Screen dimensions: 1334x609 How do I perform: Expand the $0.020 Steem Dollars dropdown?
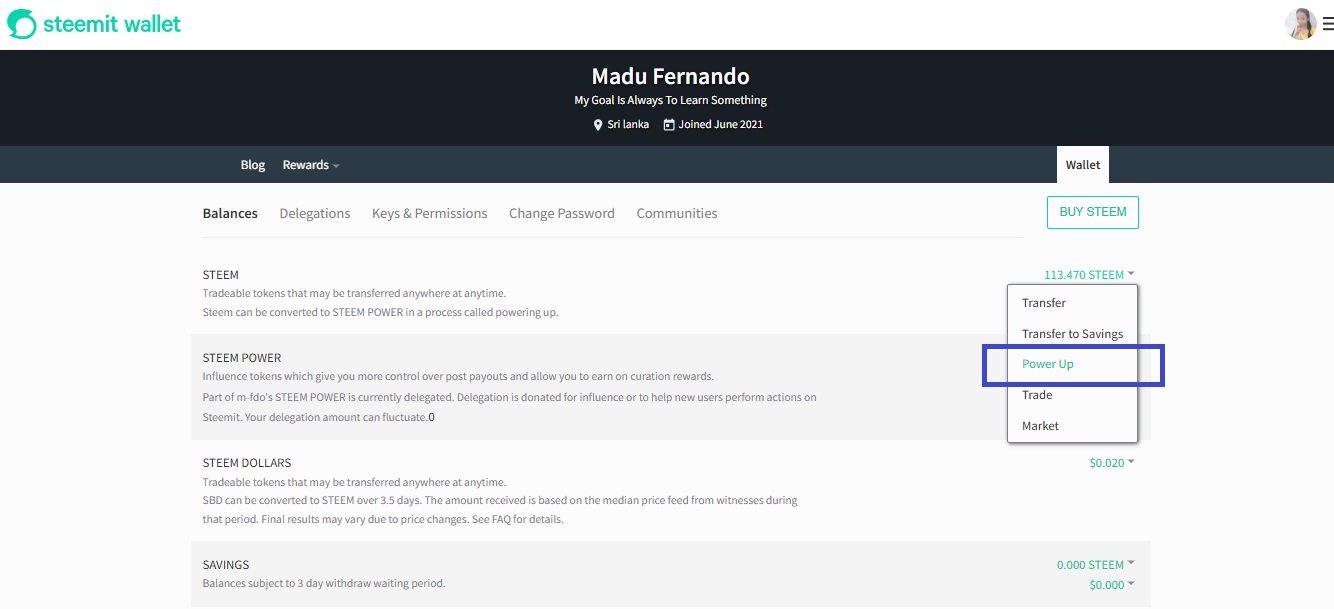1112,463
